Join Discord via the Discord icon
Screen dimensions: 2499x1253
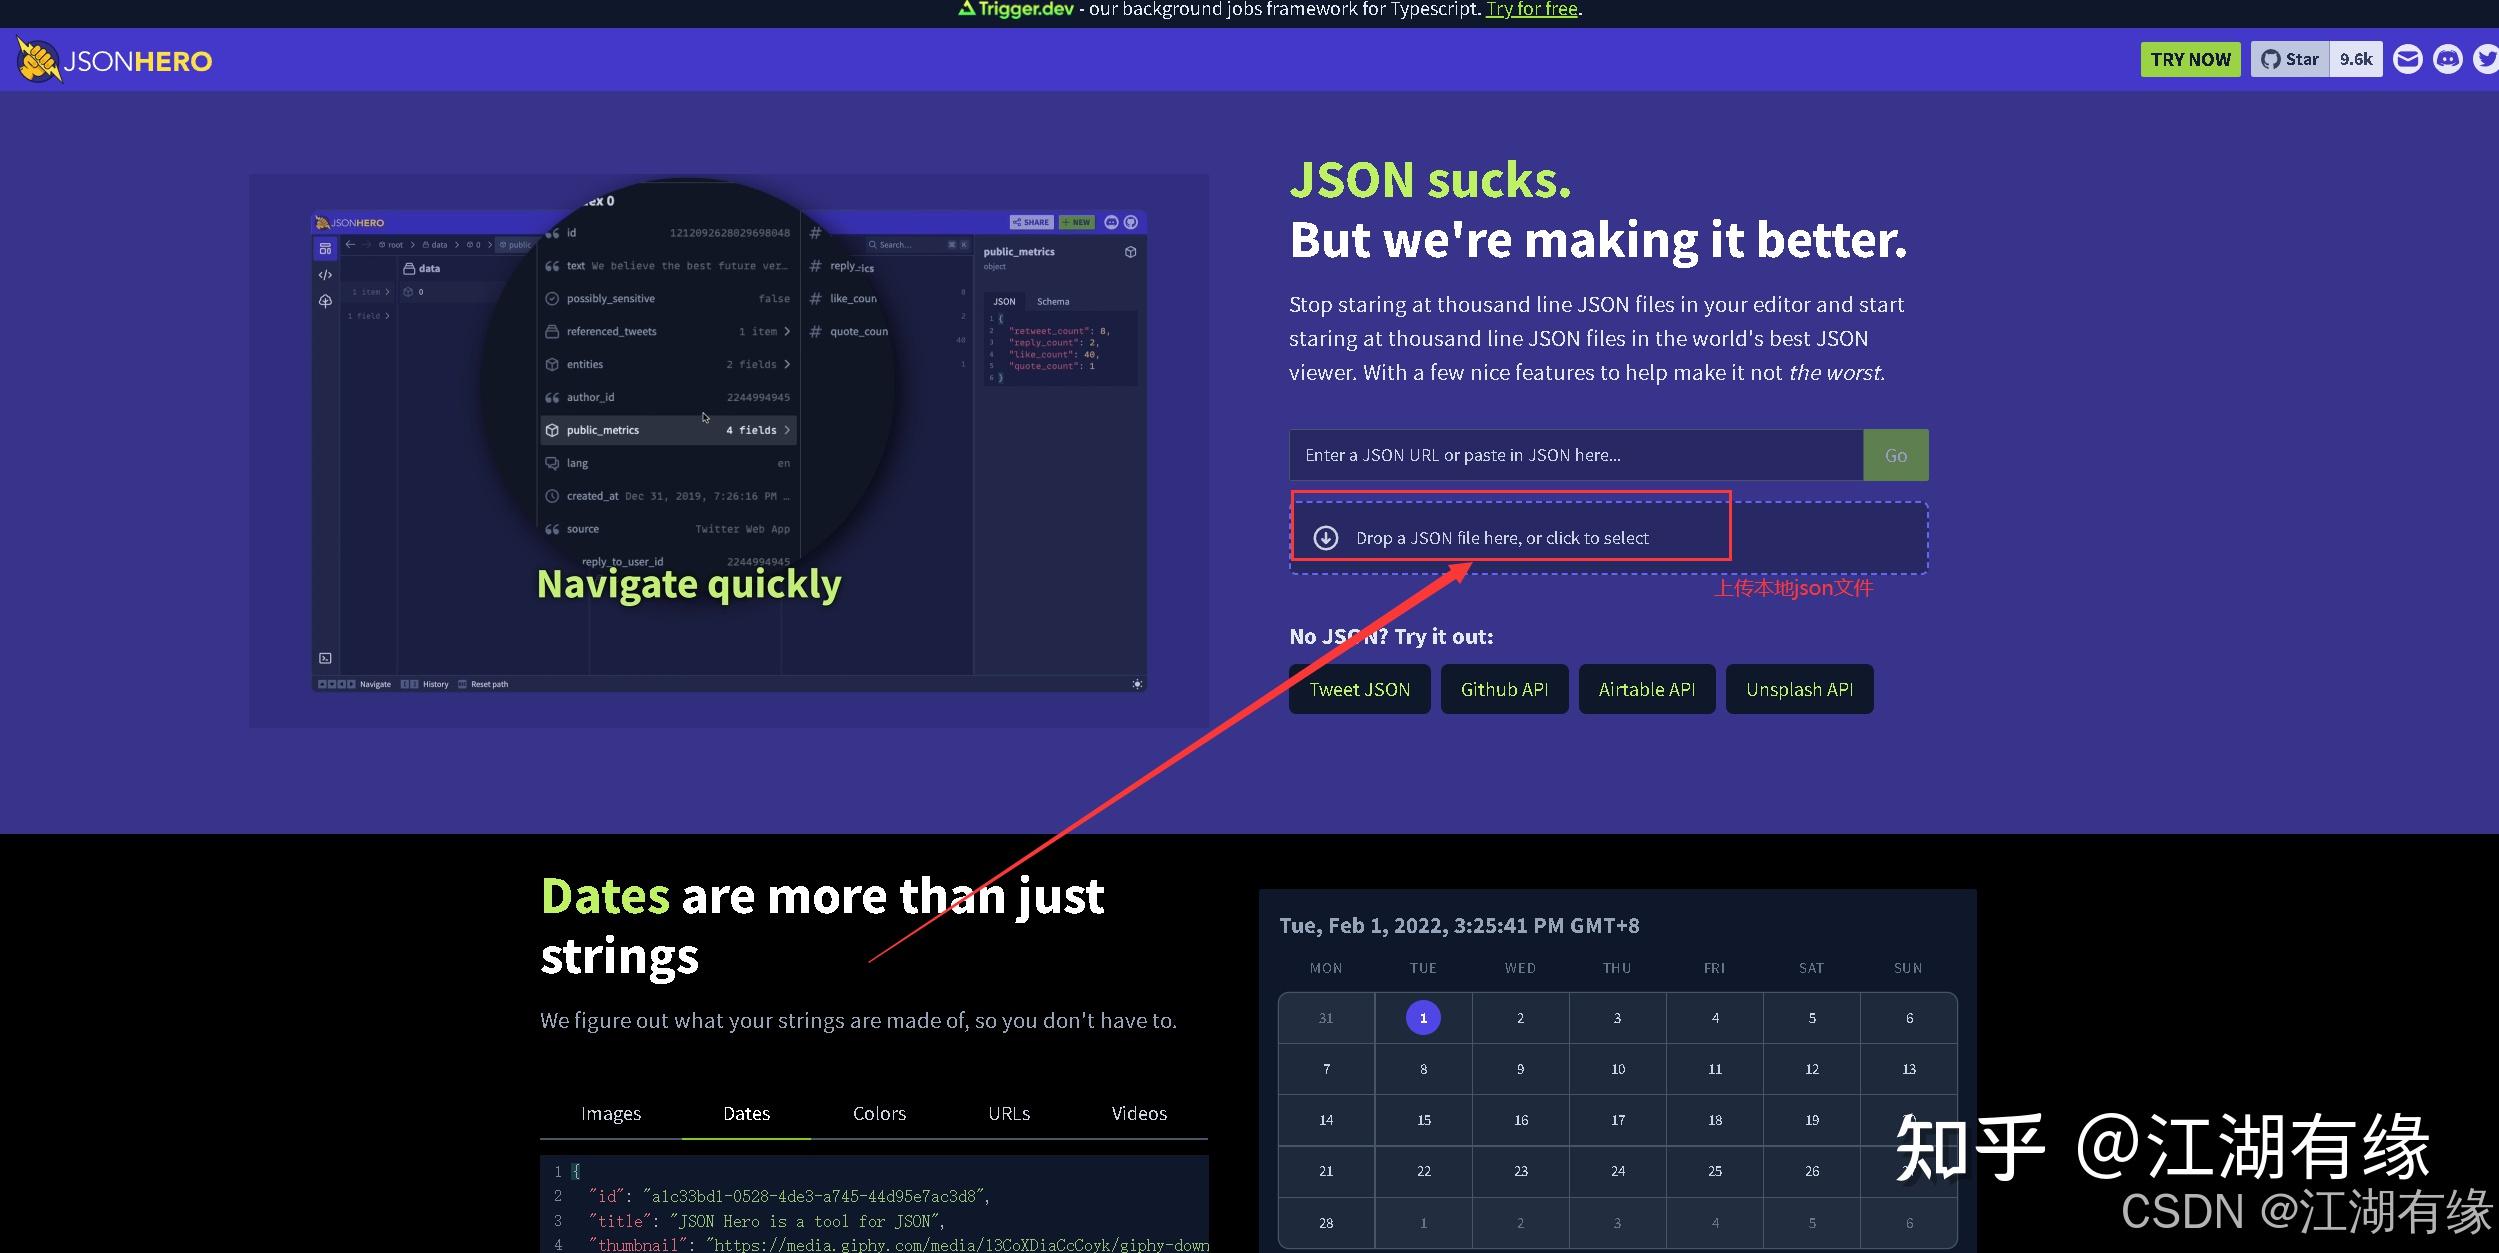point(2447,59)
